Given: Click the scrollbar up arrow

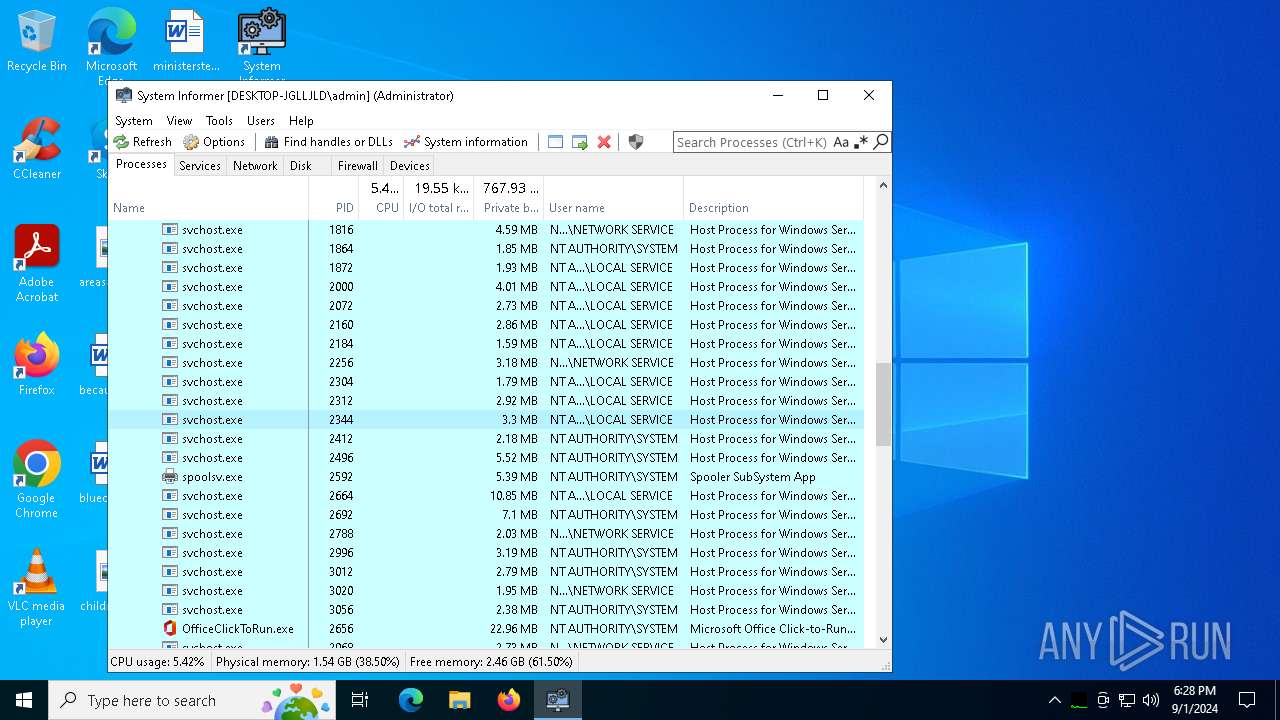Looking at the screenshot, I should pyautogui.click(x=883, y=186).
